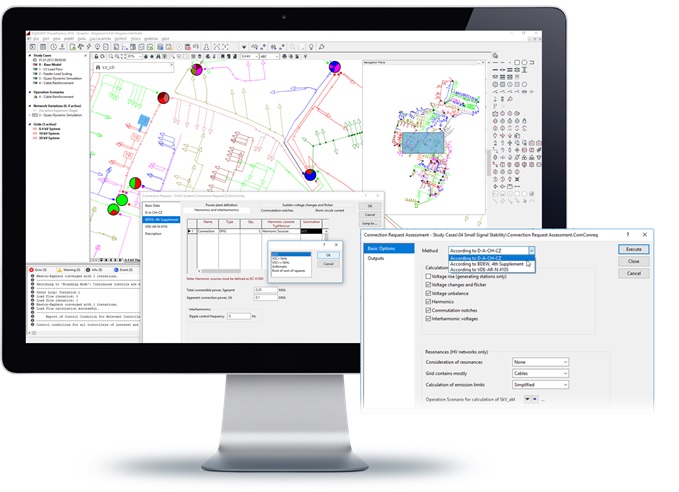Click the help question mark in Connection Request Assessment
This screenshot has height=492, width=679.
coord(628,234)
